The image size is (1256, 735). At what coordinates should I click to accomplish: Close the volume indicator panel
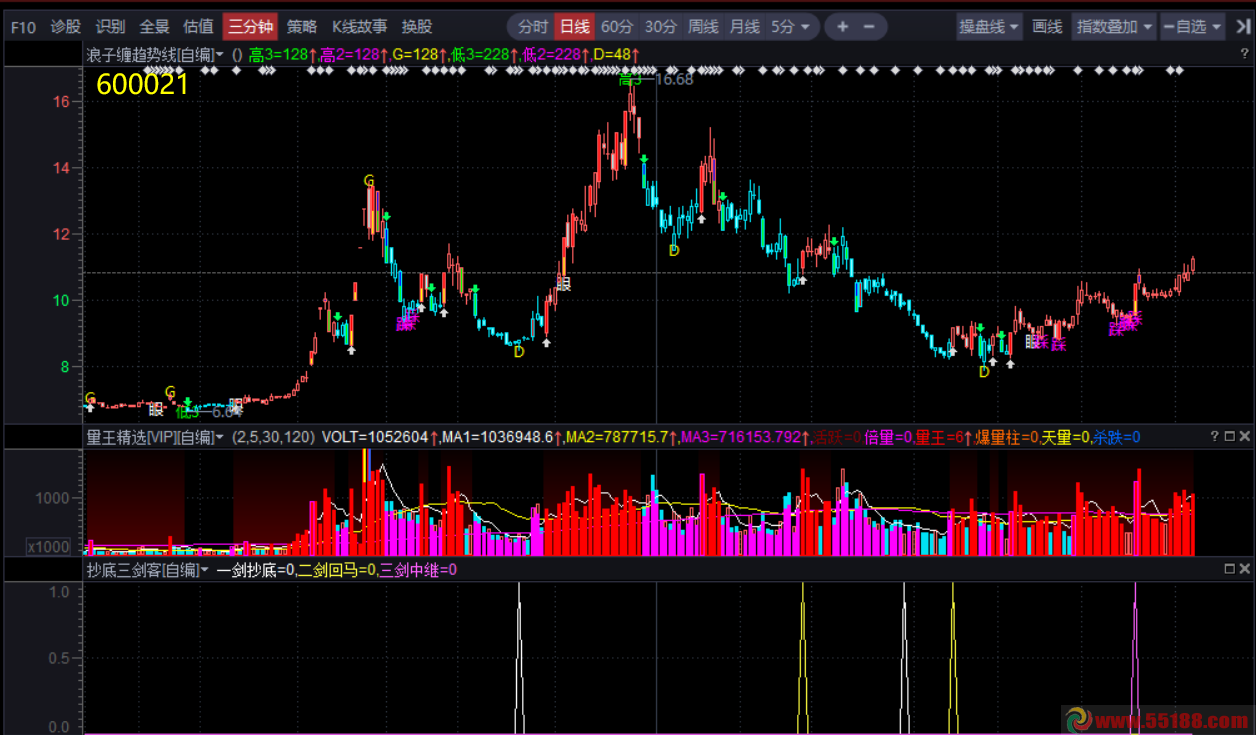click(1245, 437)
